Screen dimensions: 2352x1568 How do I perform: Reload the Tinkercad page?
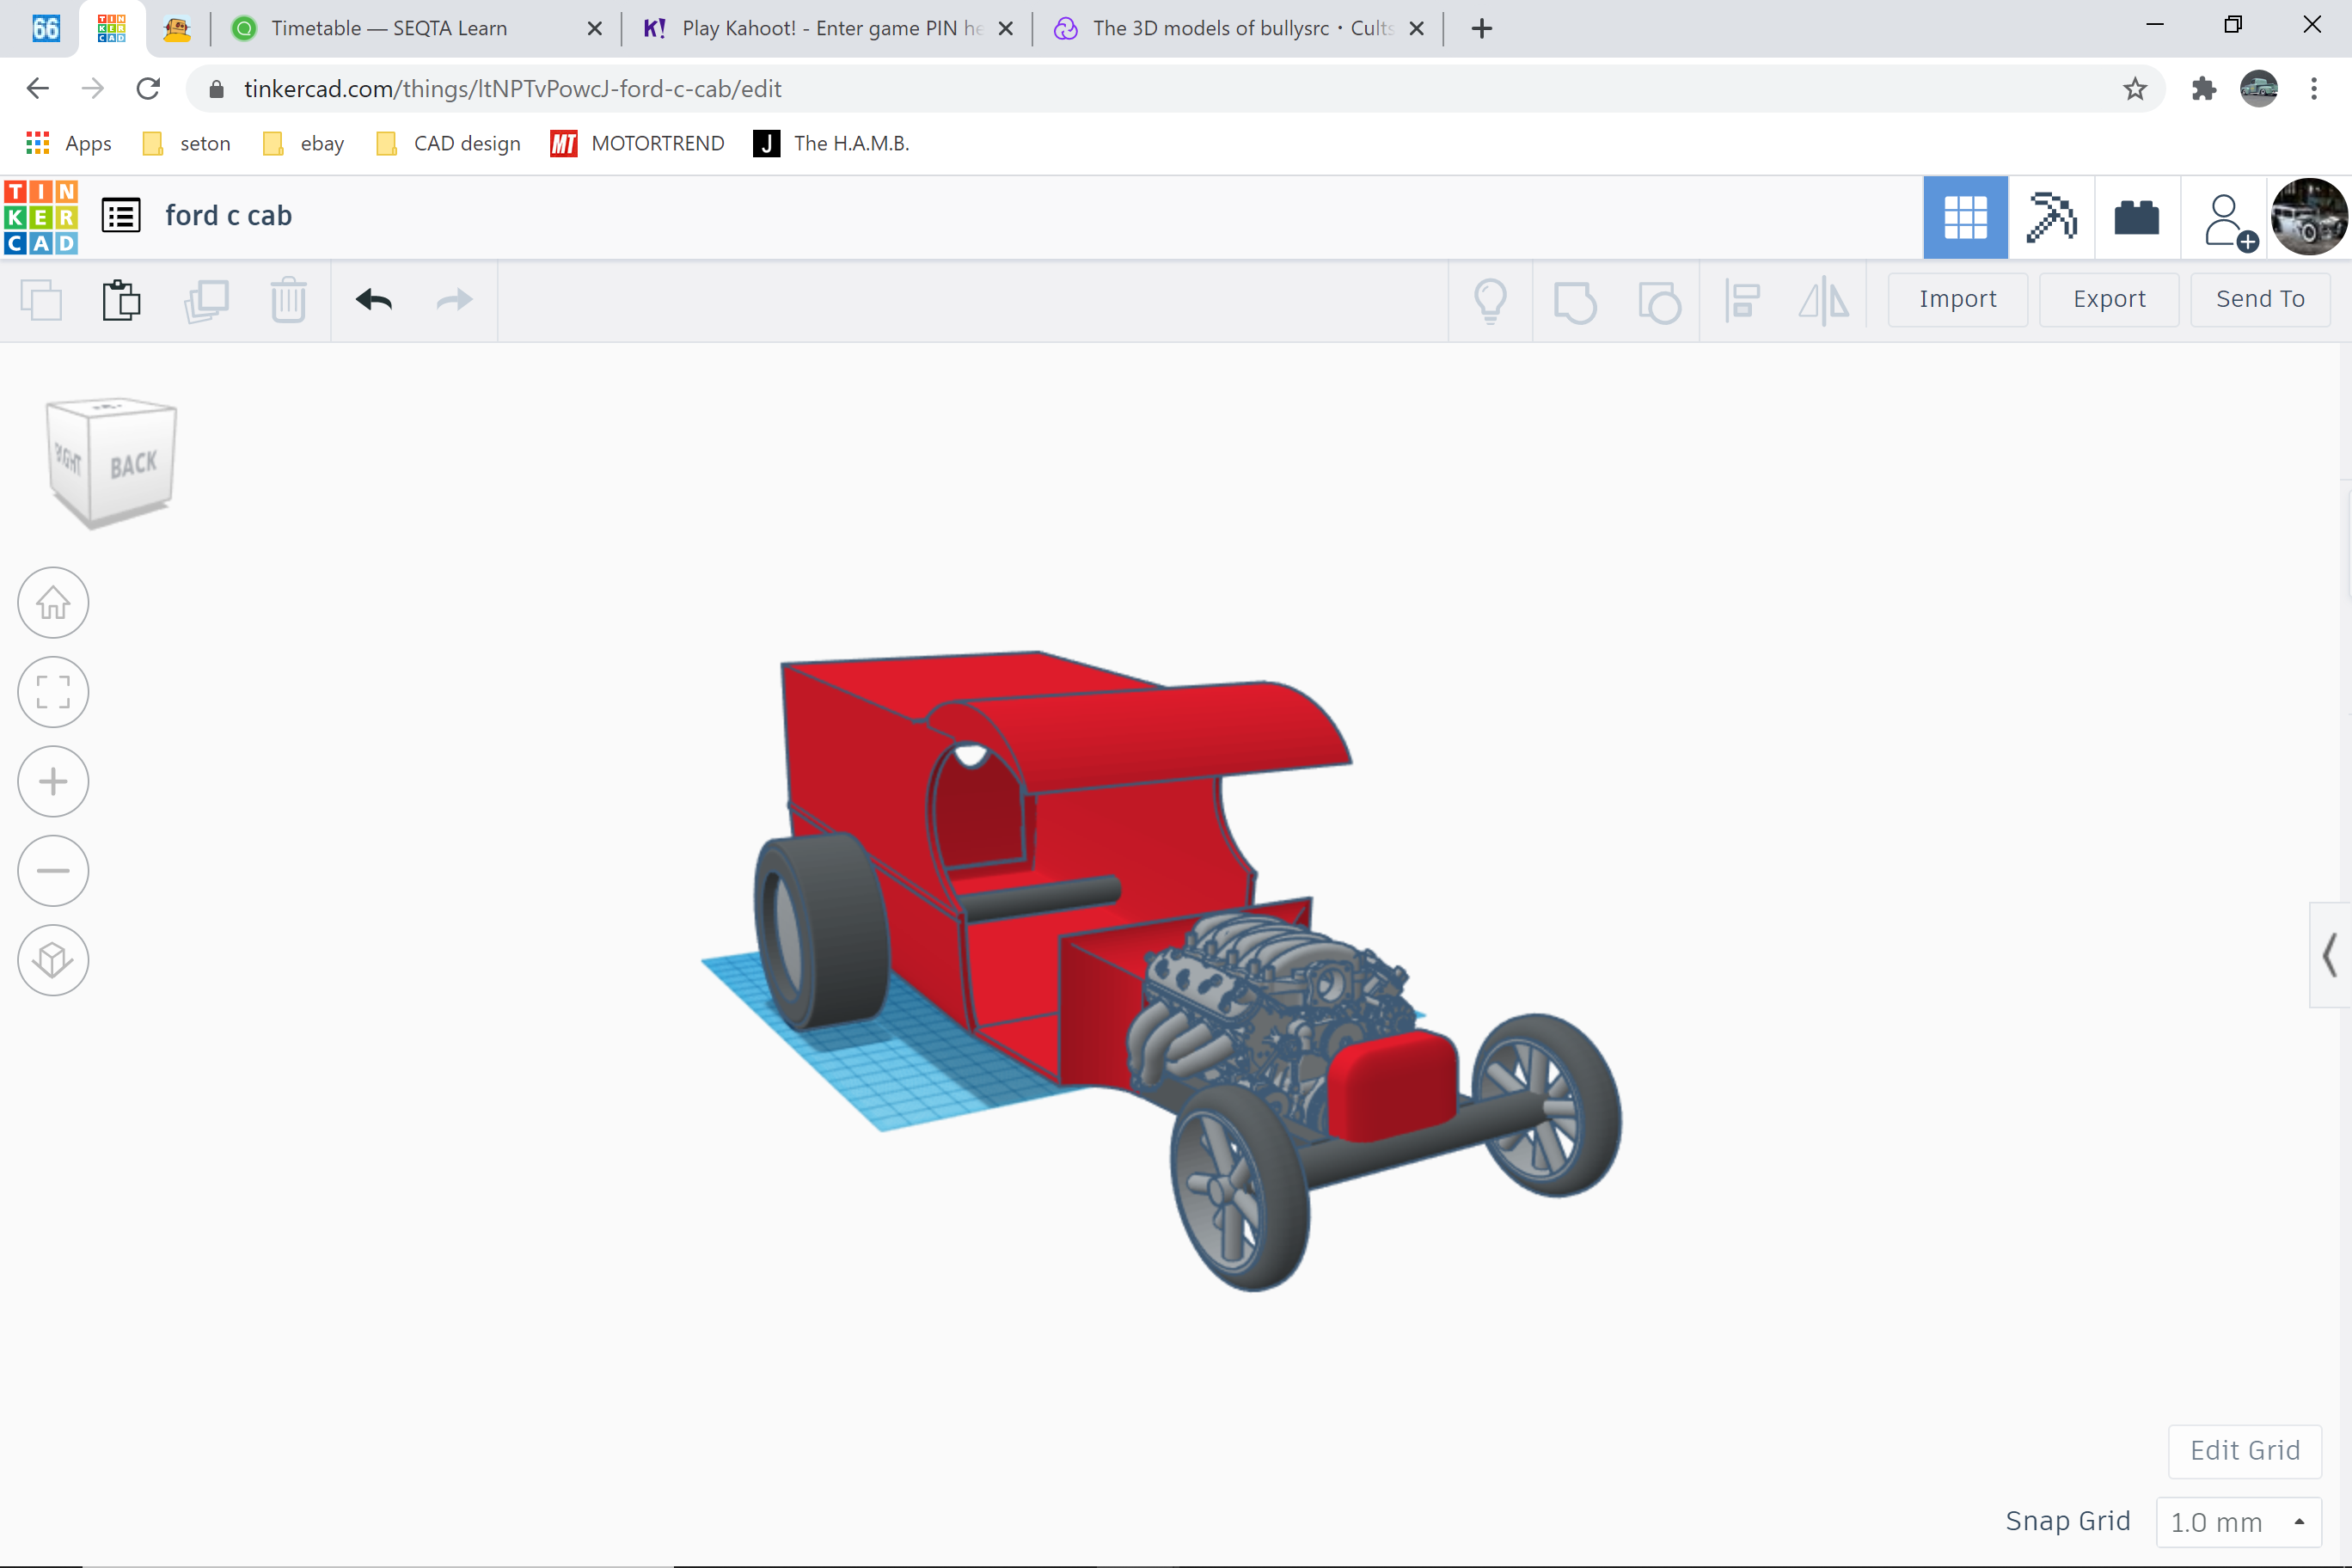(148, 89)
